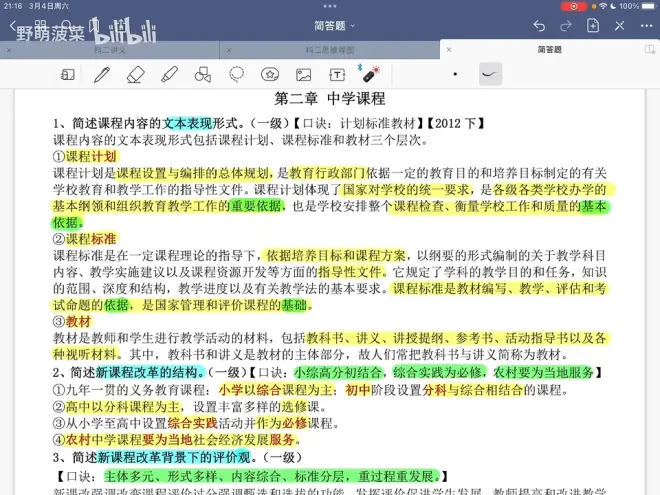Image resolution: width=660 pixels, height=495 pixels.
Task: Select the Image insert tool
Action: click(x=304, y=74)
